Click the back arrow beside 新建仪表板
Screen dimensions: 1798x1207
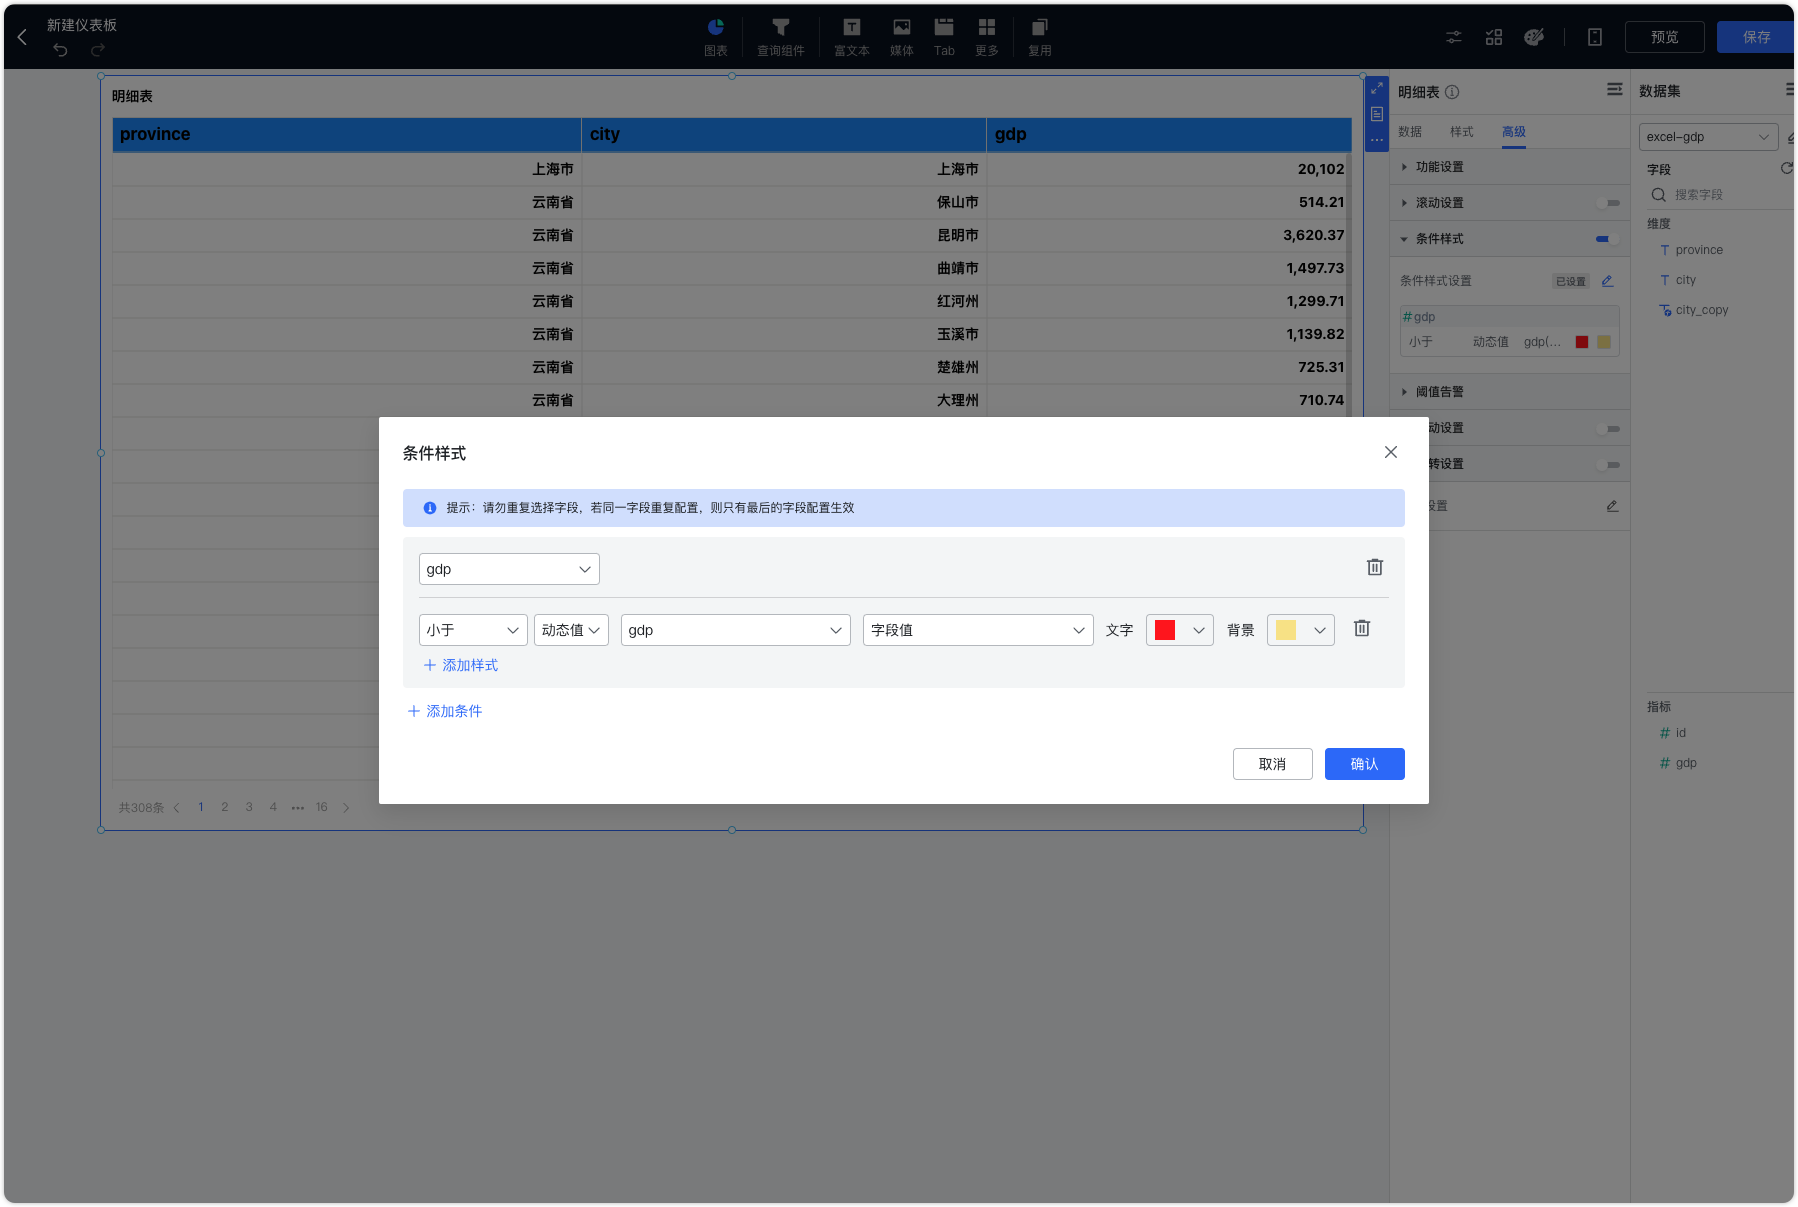tap(22, 37)
